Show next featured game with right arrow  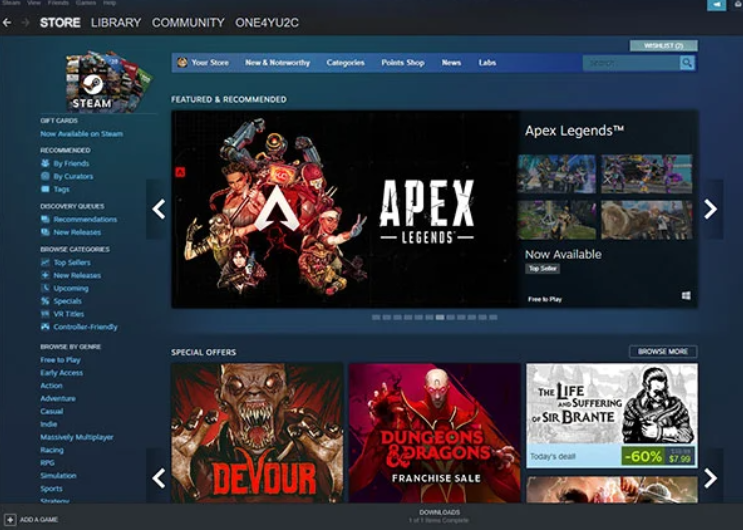tap(710, 209)
